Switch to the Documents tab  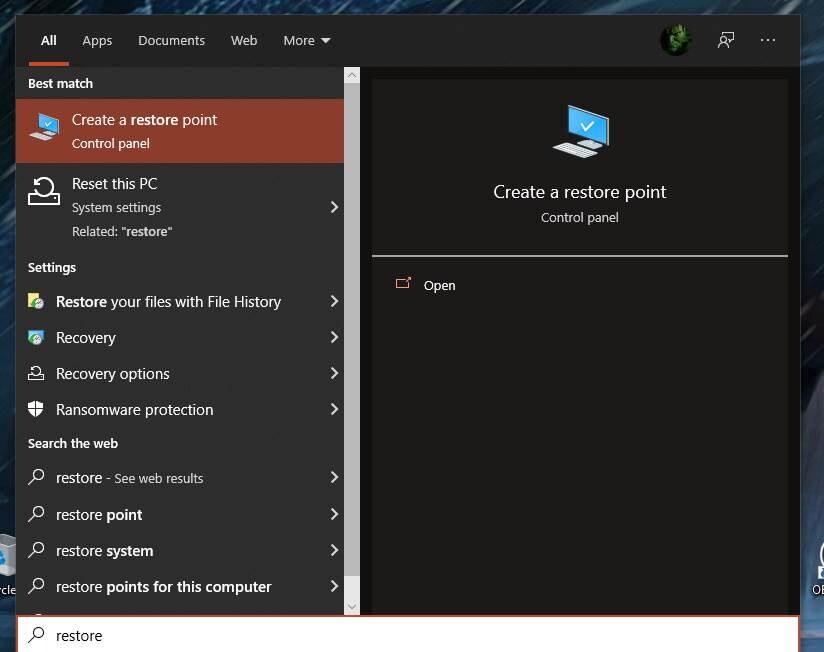[171, 41]
